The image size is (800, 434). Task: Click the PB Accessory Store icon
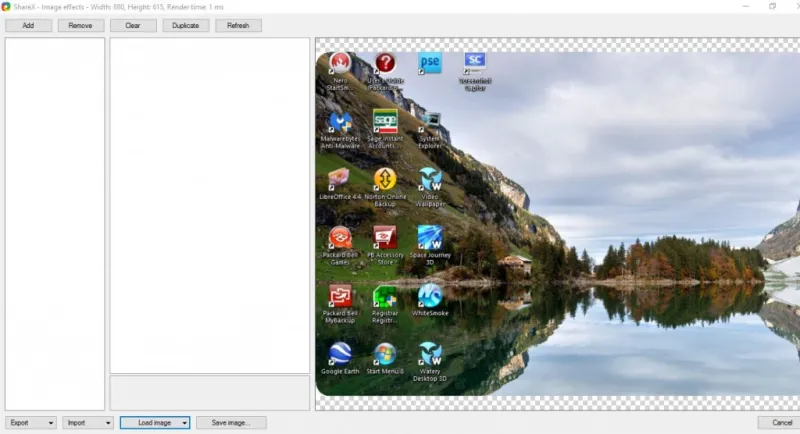click(385, 238)
